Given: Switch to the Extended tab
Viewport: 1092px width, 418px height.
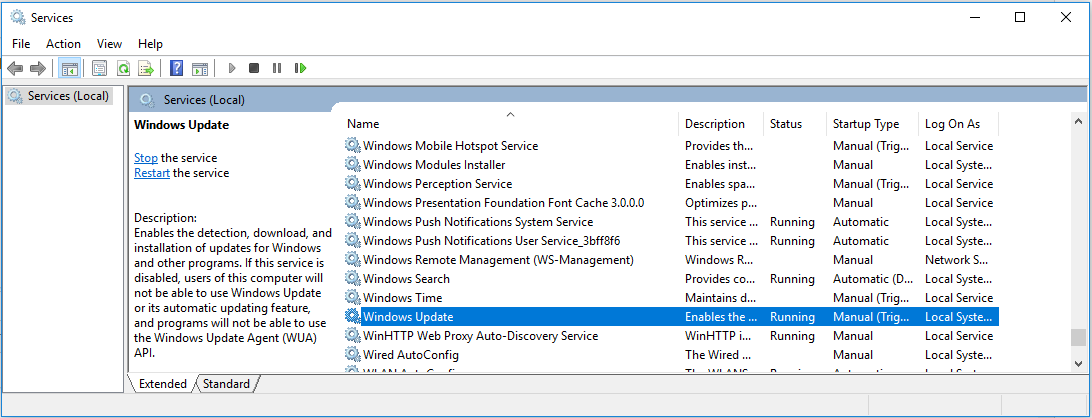Looking at the screenshot, I should (162, 383).
